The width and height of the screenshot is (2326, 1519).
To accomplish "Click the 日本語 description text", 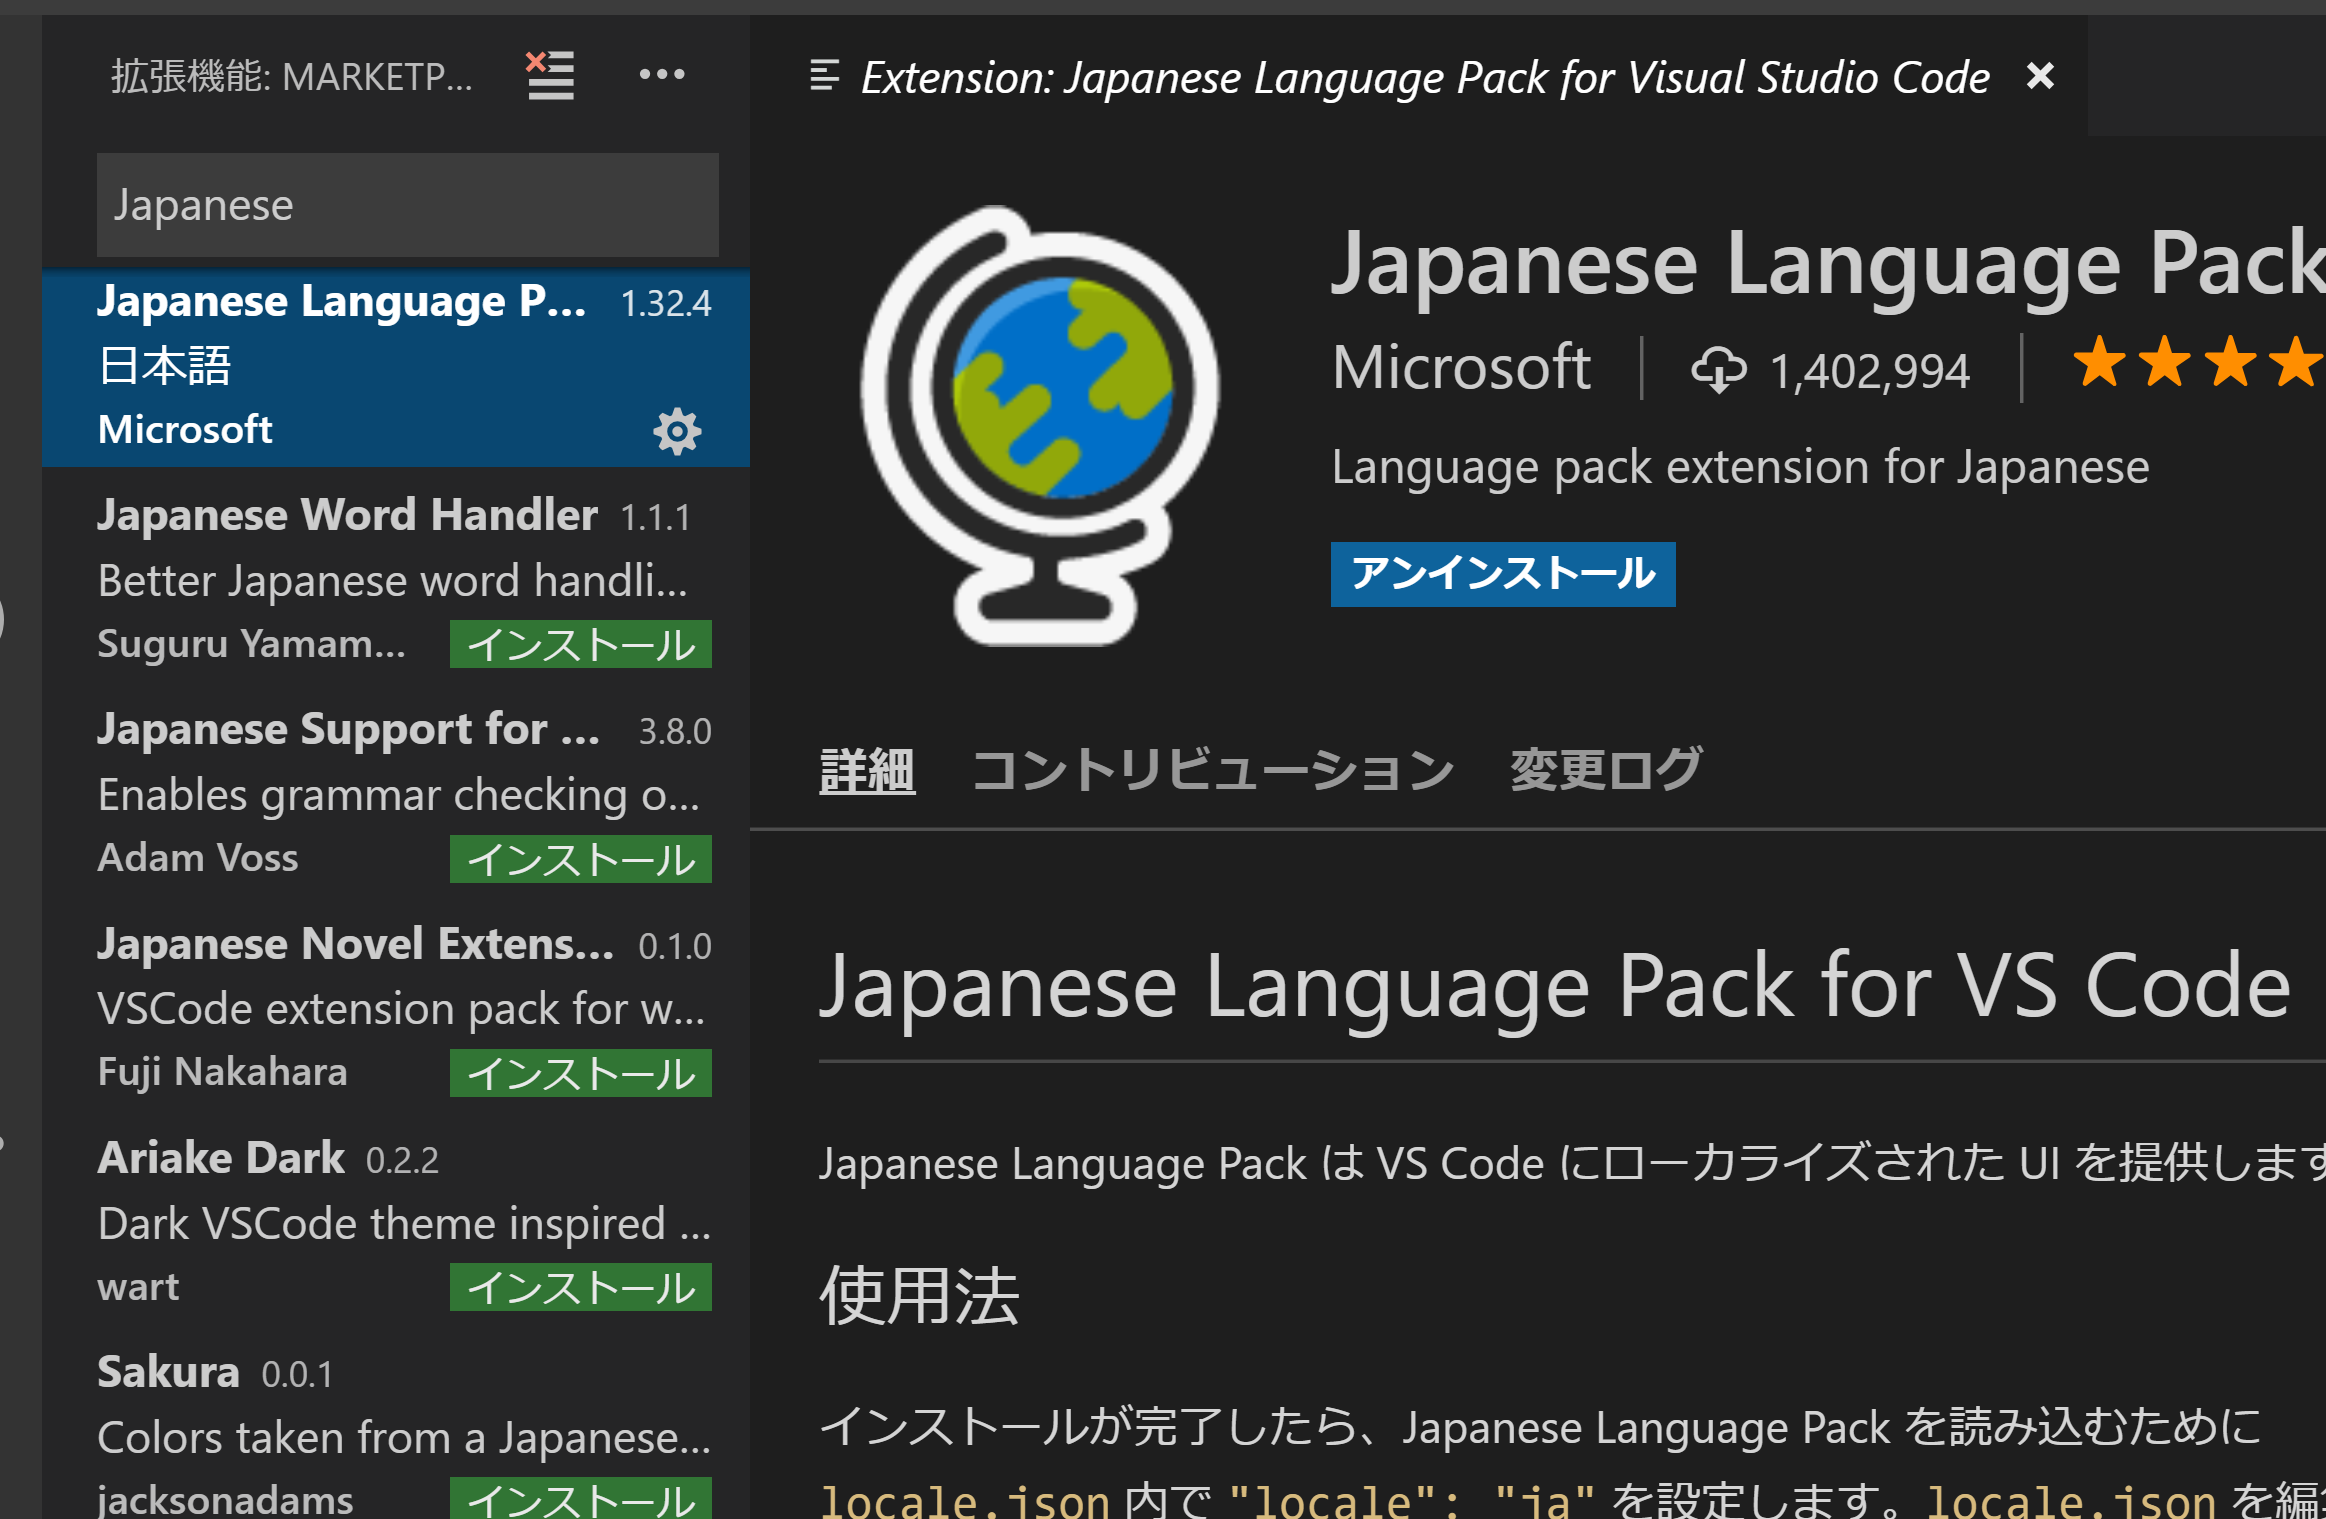I will tap(165, 366).
